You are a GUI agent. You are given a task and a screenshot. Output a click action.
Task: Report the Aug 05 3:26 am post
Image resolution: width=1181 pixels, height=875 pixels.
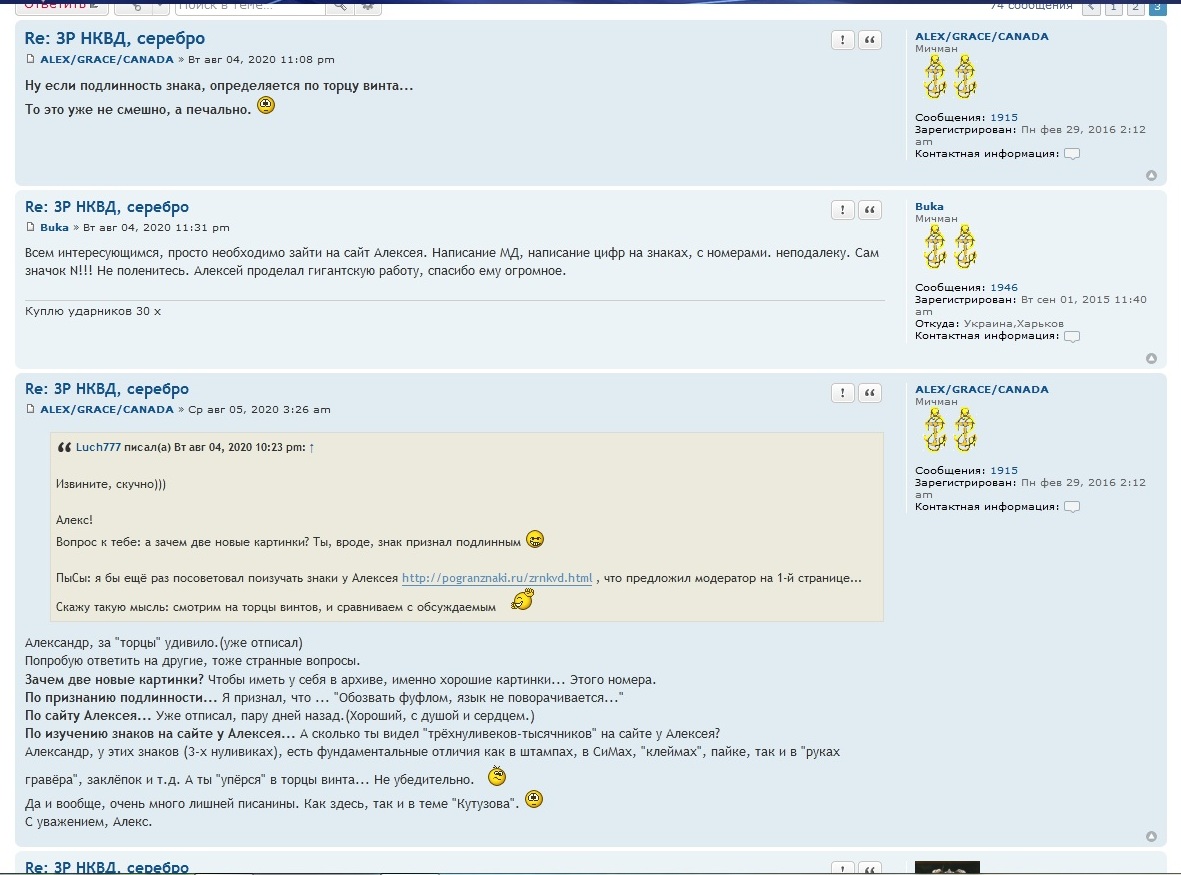[x=842, y=392]
